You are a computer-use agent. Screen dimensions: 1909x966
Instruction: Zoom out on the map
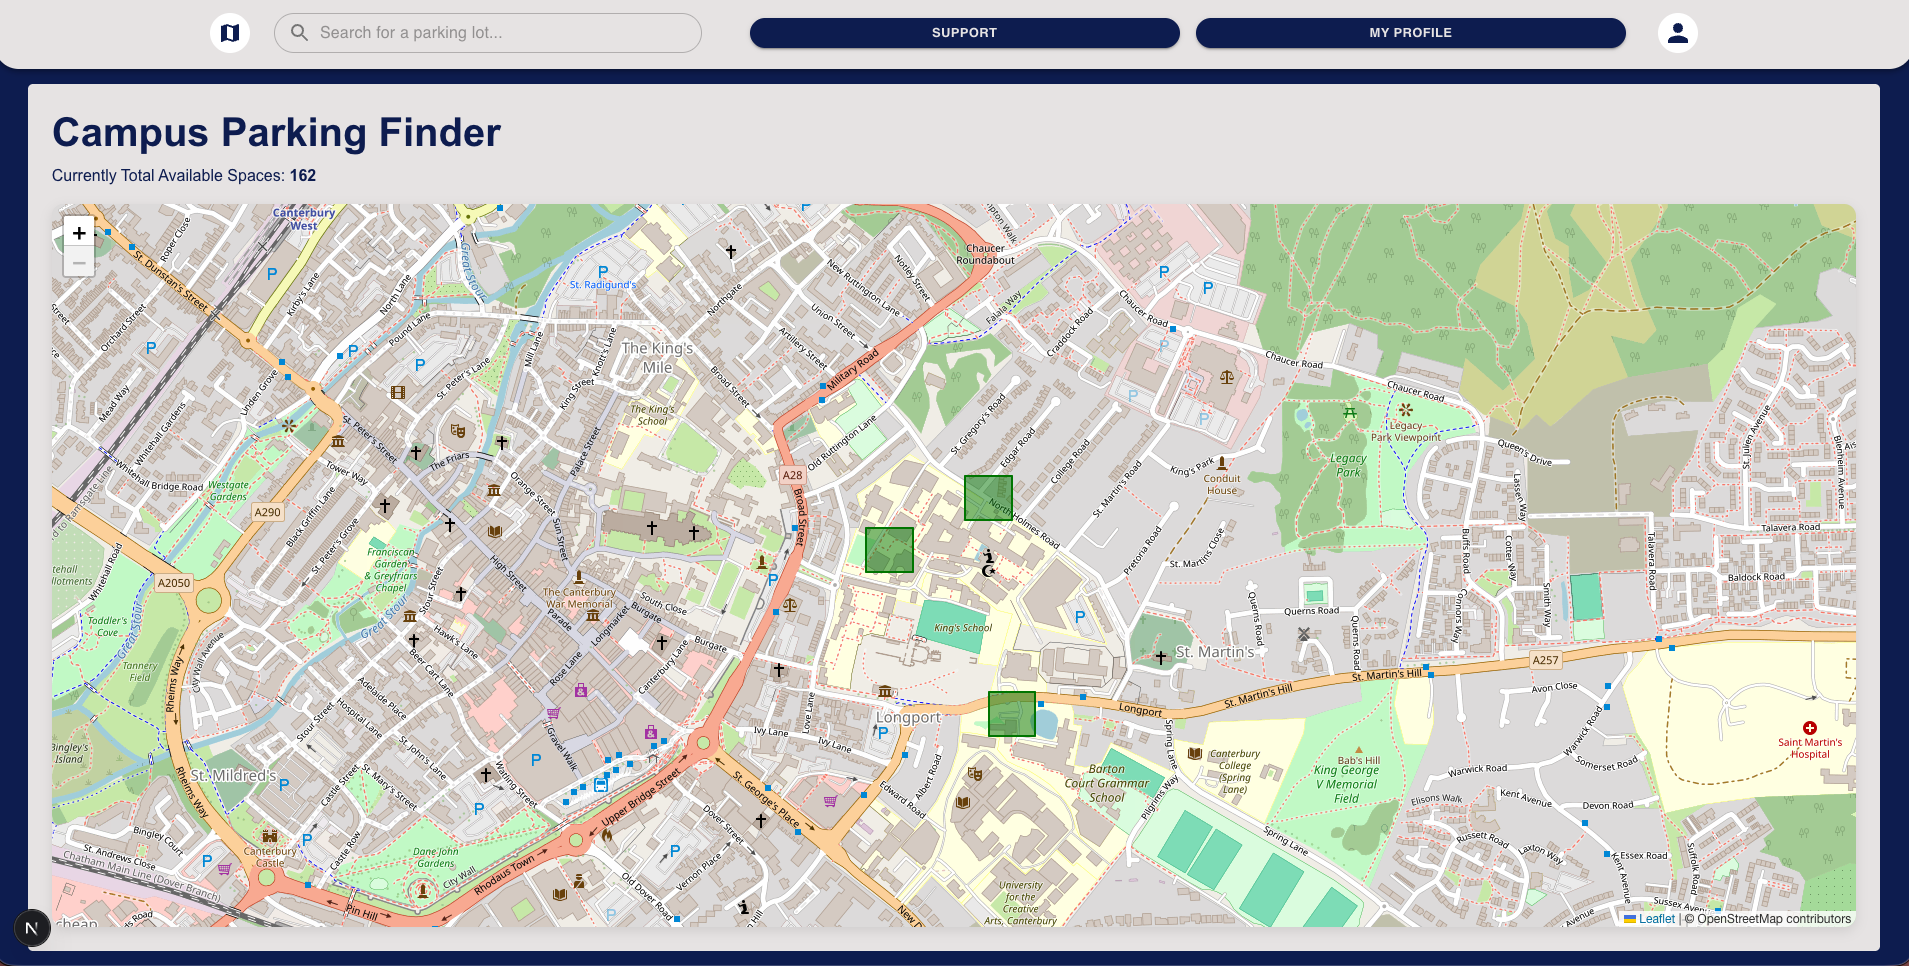(x=79, y=262)
